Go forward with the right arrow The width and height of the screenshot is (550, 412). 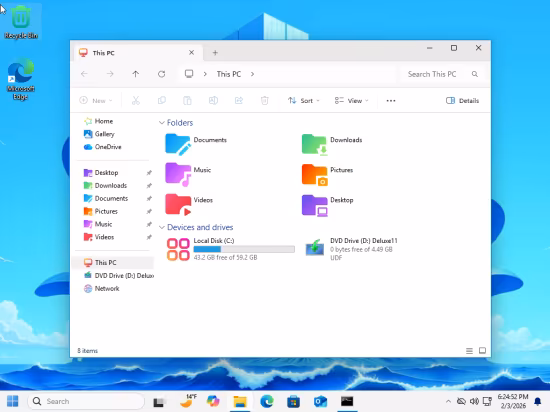tap(110, 74)
